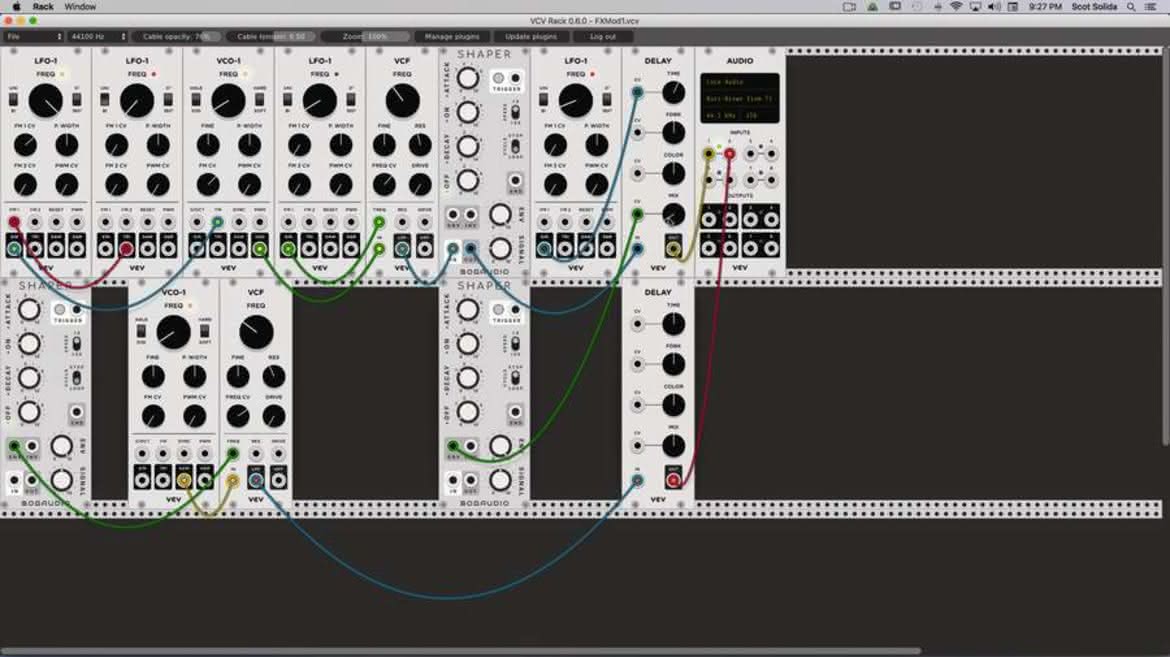
Task: Click the FREQ knob on top-row VCO-1
Action: [x=228, y=101]
